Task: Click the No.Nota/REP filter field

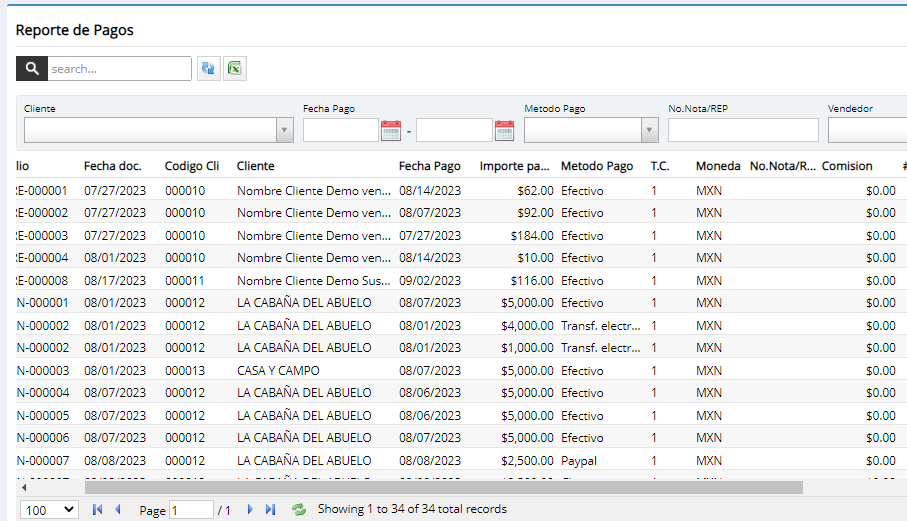Action: pyautogui.click(x=743, y=130)
